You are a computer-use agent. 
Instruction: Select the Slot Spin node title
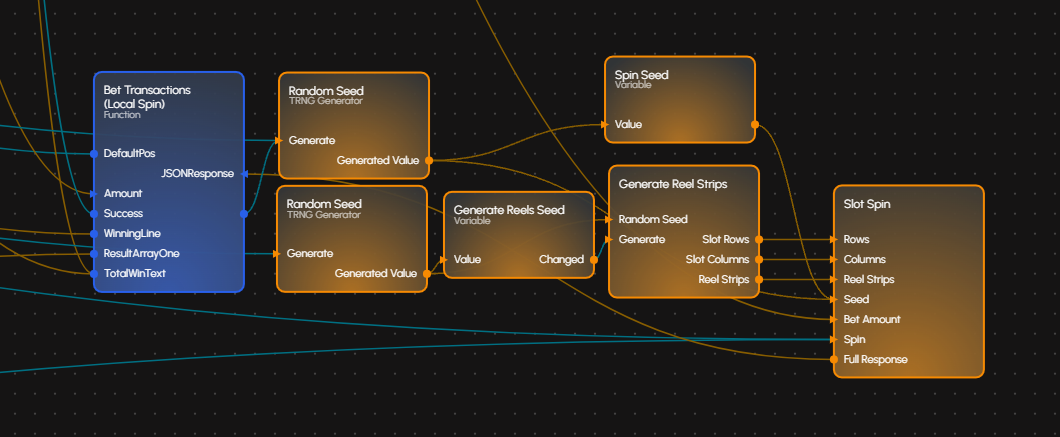tap(867, 204)
